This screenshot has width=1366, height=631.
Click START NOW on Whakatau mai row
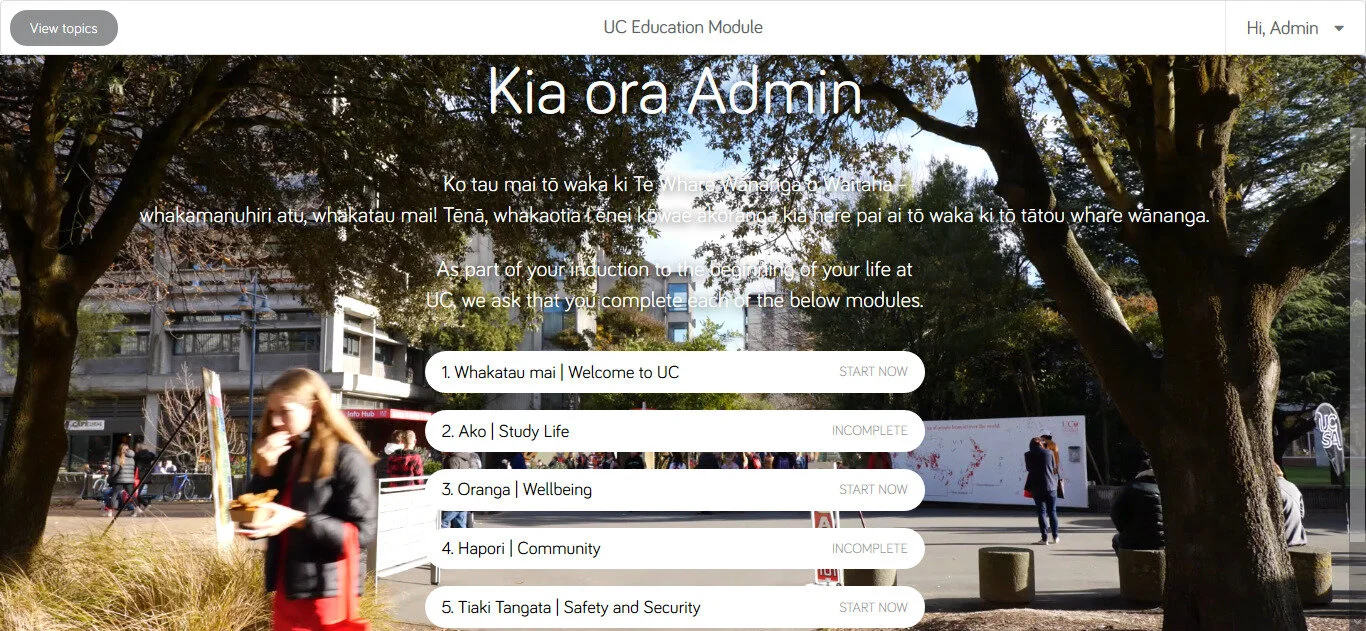[x=873, y=372]
